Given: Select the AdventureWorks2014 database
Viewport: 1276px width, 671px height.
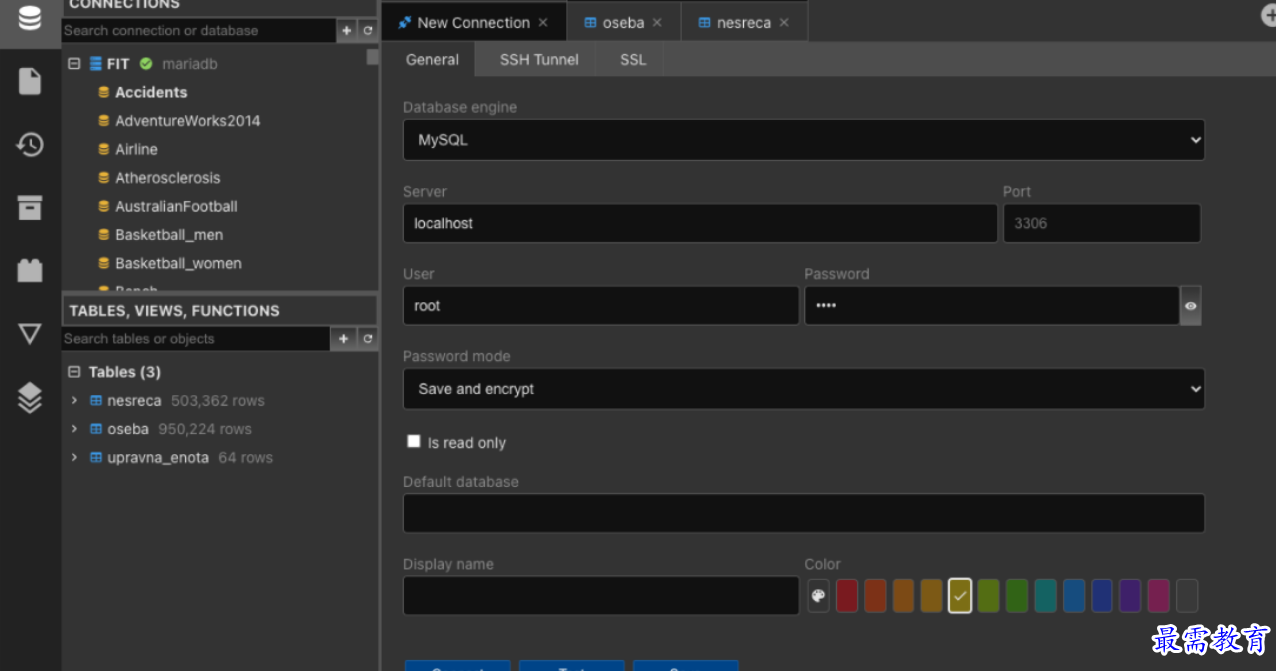Looking at the screenshot, I should point(187,121).
